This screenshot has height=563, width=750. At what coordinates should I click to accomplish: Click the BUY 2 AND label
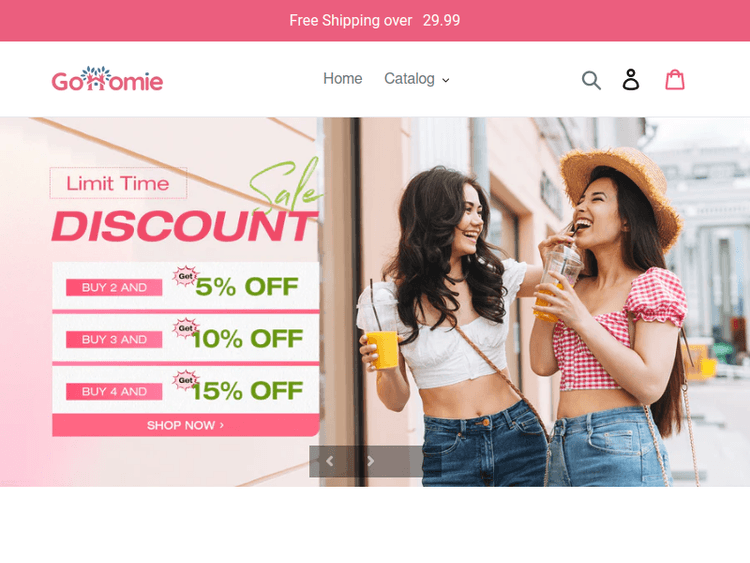click(114, 287)
